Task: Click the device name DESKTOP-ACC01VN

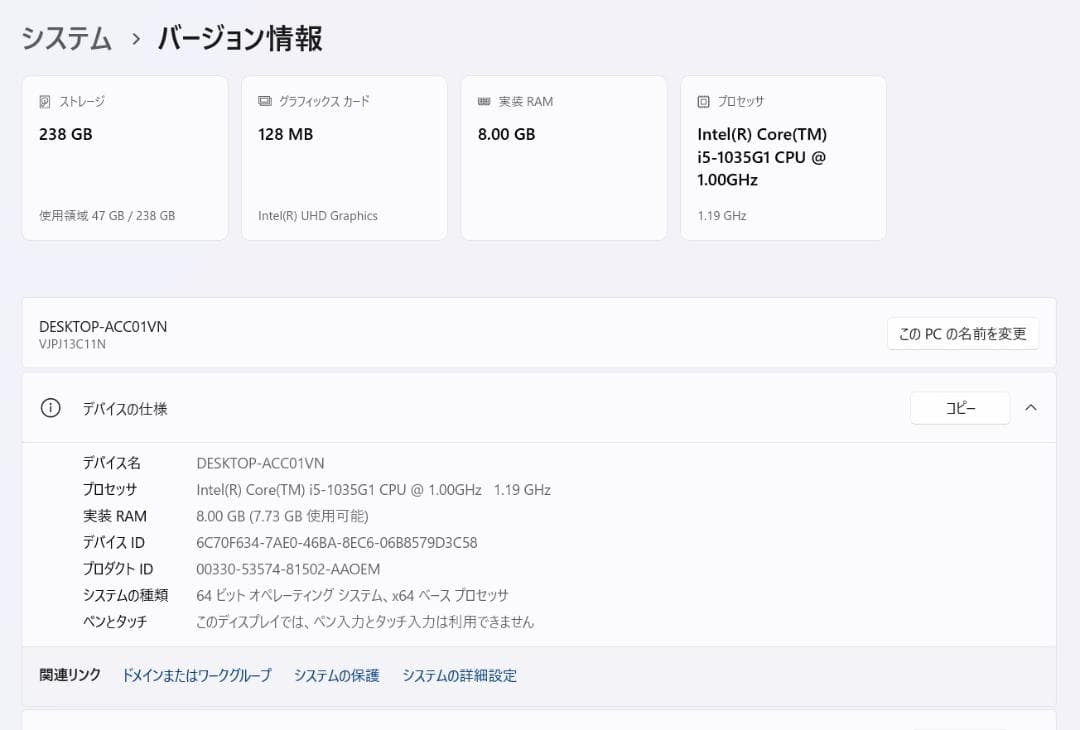Action: tap(101, 326)
